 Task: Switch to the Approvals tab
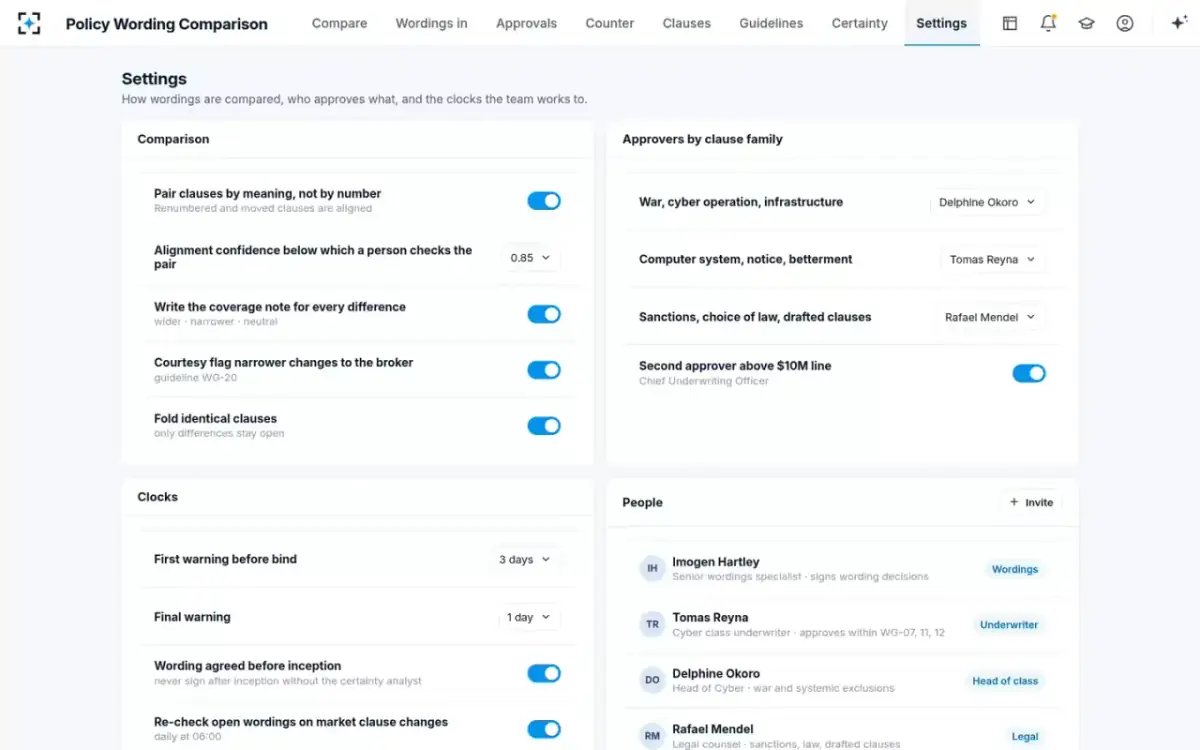click(526, 23)
